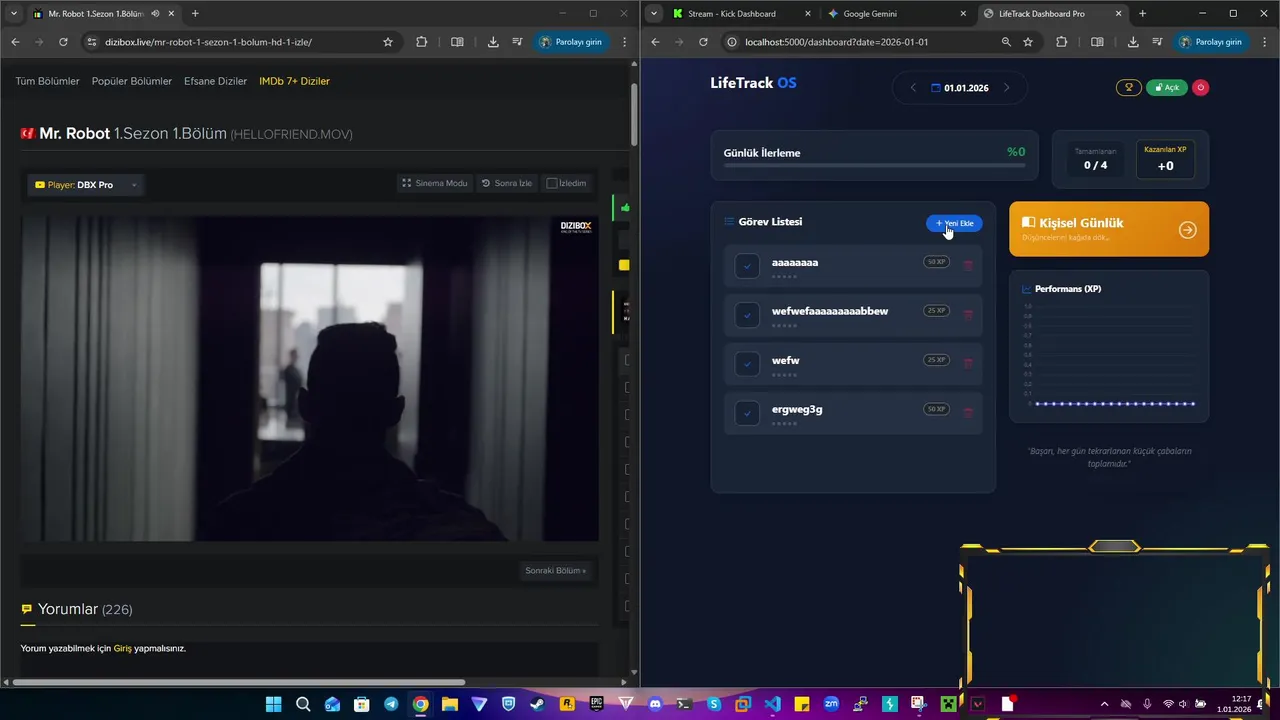Check off the ergweg3g task
This screenshot has height=720, width=1280.
(x=747, y=413)
